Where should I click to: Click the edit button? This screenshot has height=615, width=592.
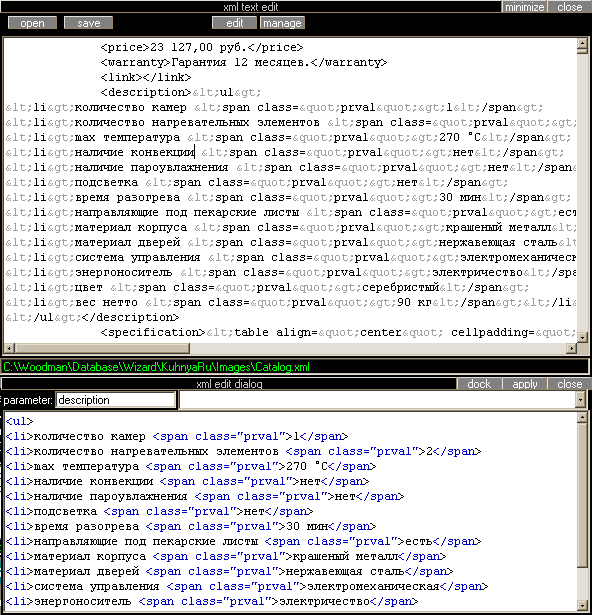234,23
